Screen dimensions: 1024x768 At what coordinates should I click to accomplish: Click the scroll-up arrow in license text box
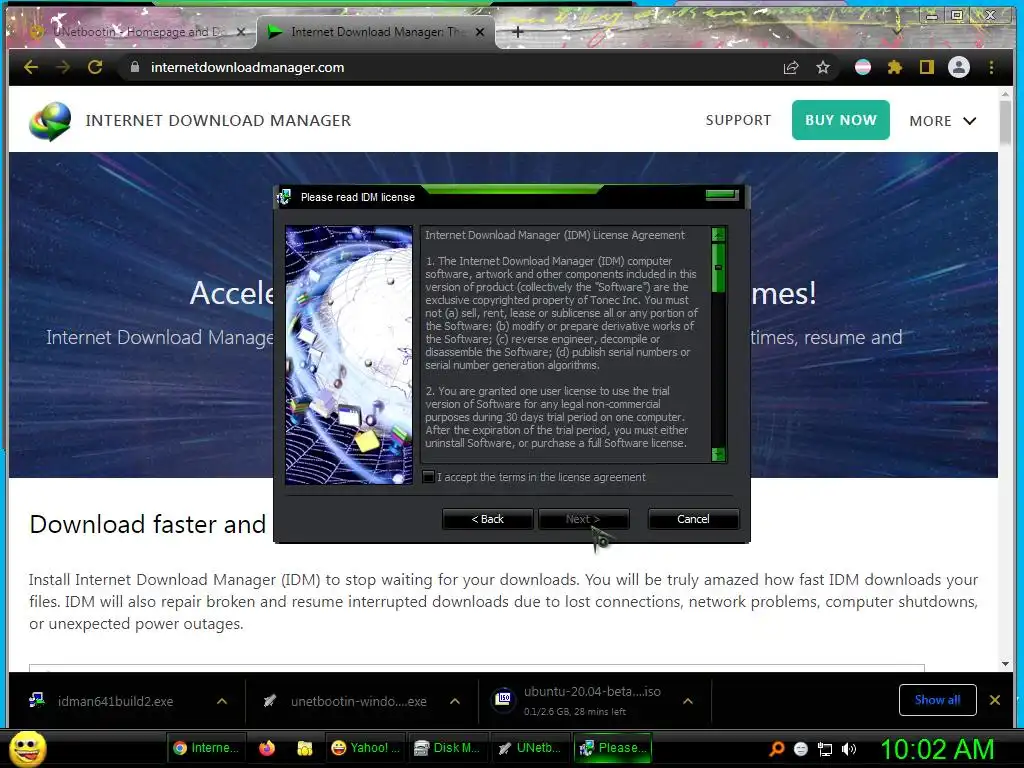pos(718,234)
